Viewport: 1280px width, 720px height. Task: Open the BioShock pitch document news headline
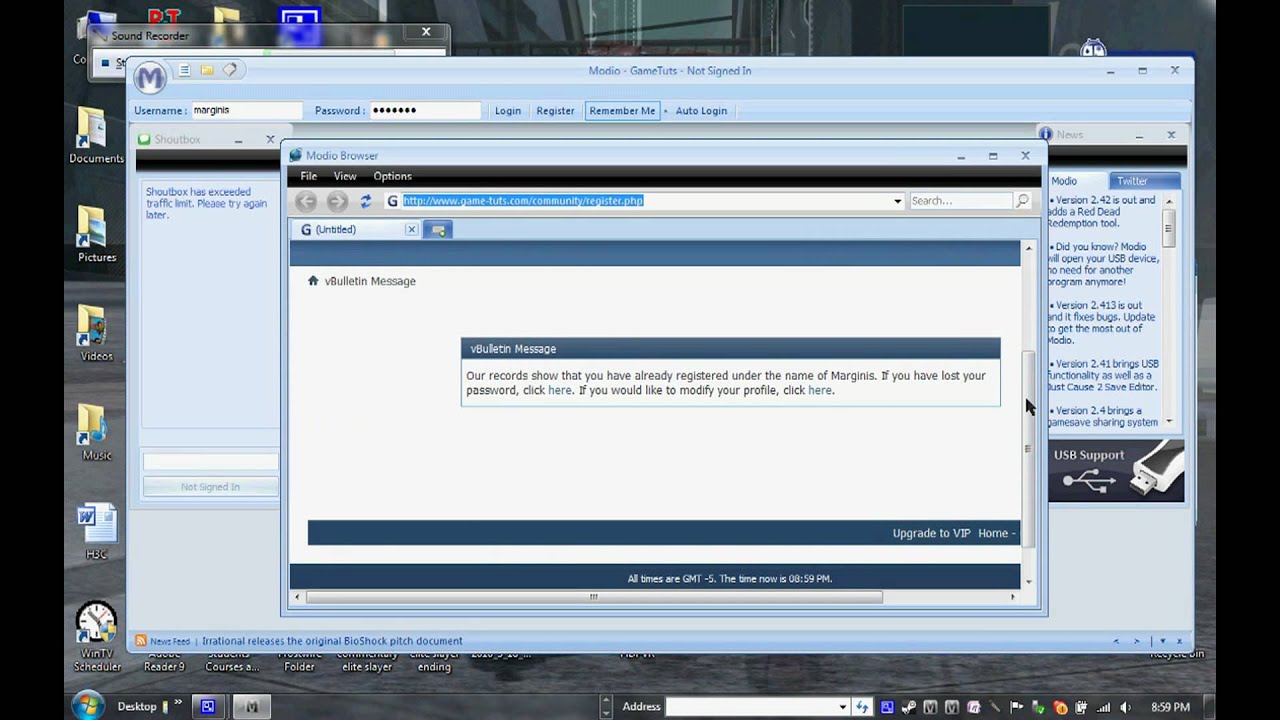tap(332, 641)
